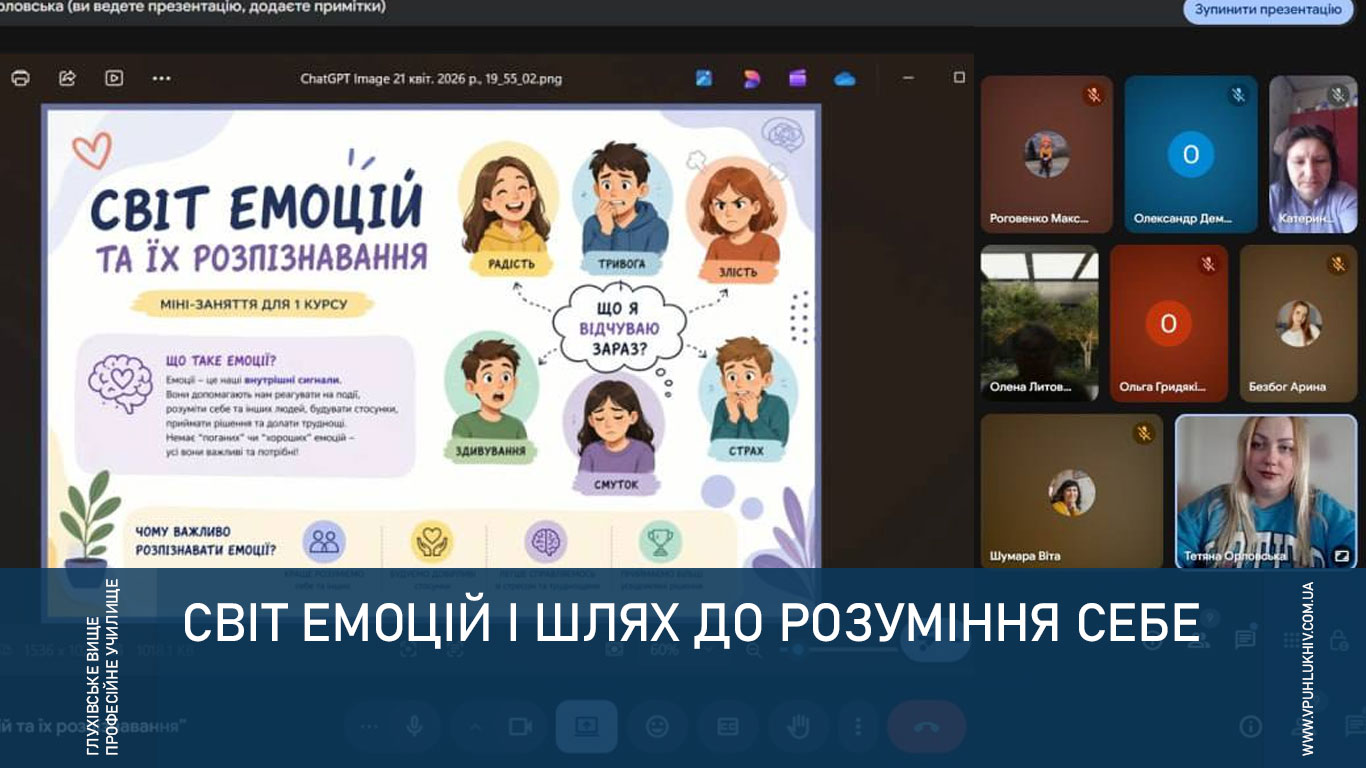
Task: Click the Зупинити презентацію button
Action: tap(1267, 10)
